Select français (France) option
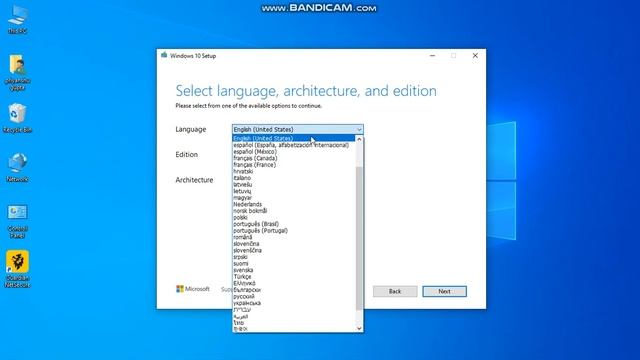The height and width of the screenshot is (360, 640). [x=294, y=164]
